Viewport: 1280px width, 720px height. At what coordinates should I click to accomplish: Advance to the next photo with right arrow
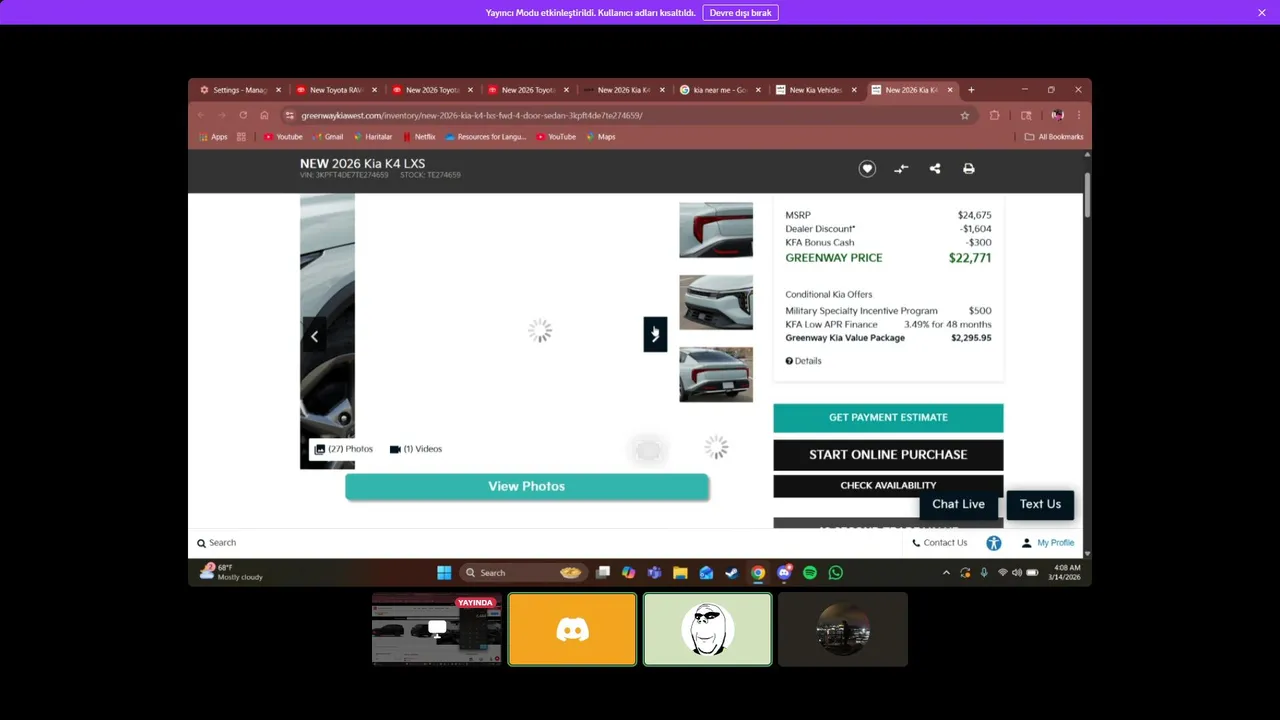pos(655,334)
